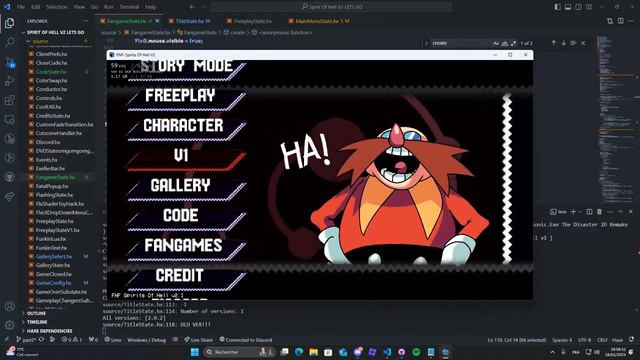
Task: Go to next match arrow
Action: 564,43
